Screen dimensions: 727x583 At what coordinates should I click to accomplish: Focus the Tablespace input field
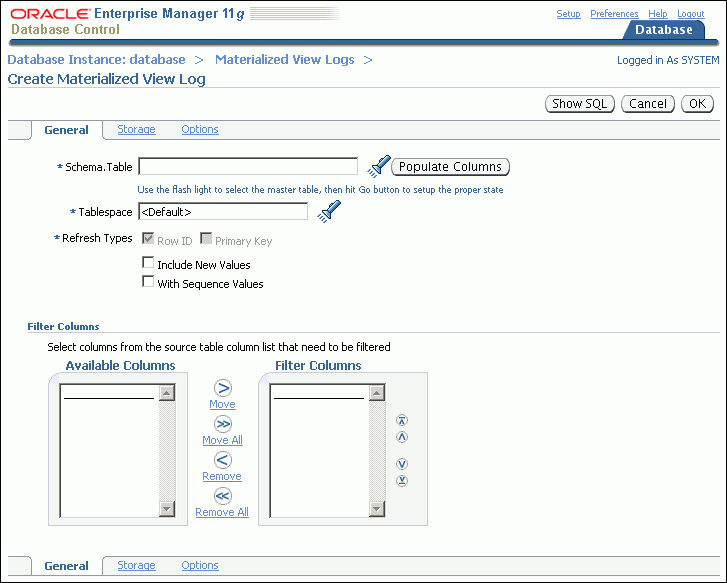click(223, 211)
